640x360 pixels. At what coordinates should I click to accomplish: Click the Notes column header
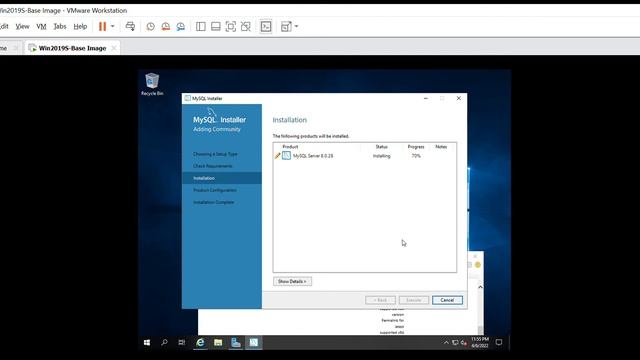point(441,147)
